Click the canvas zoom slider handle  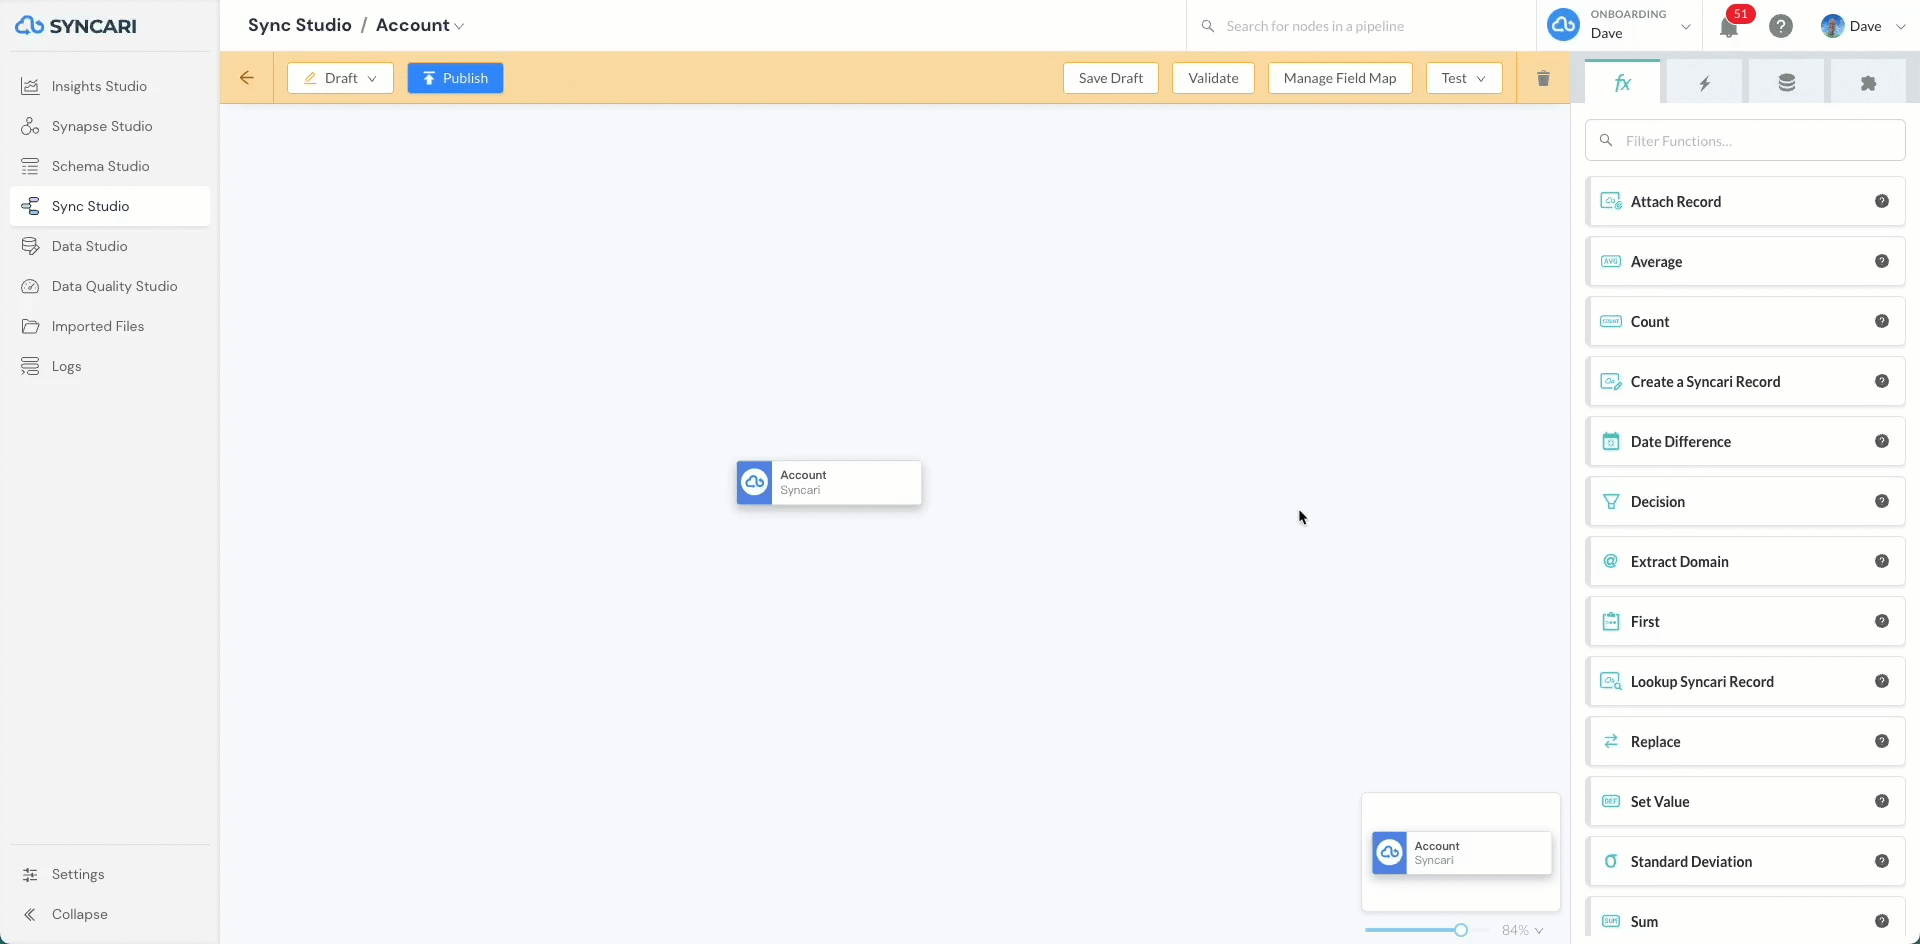point(1461,930)
